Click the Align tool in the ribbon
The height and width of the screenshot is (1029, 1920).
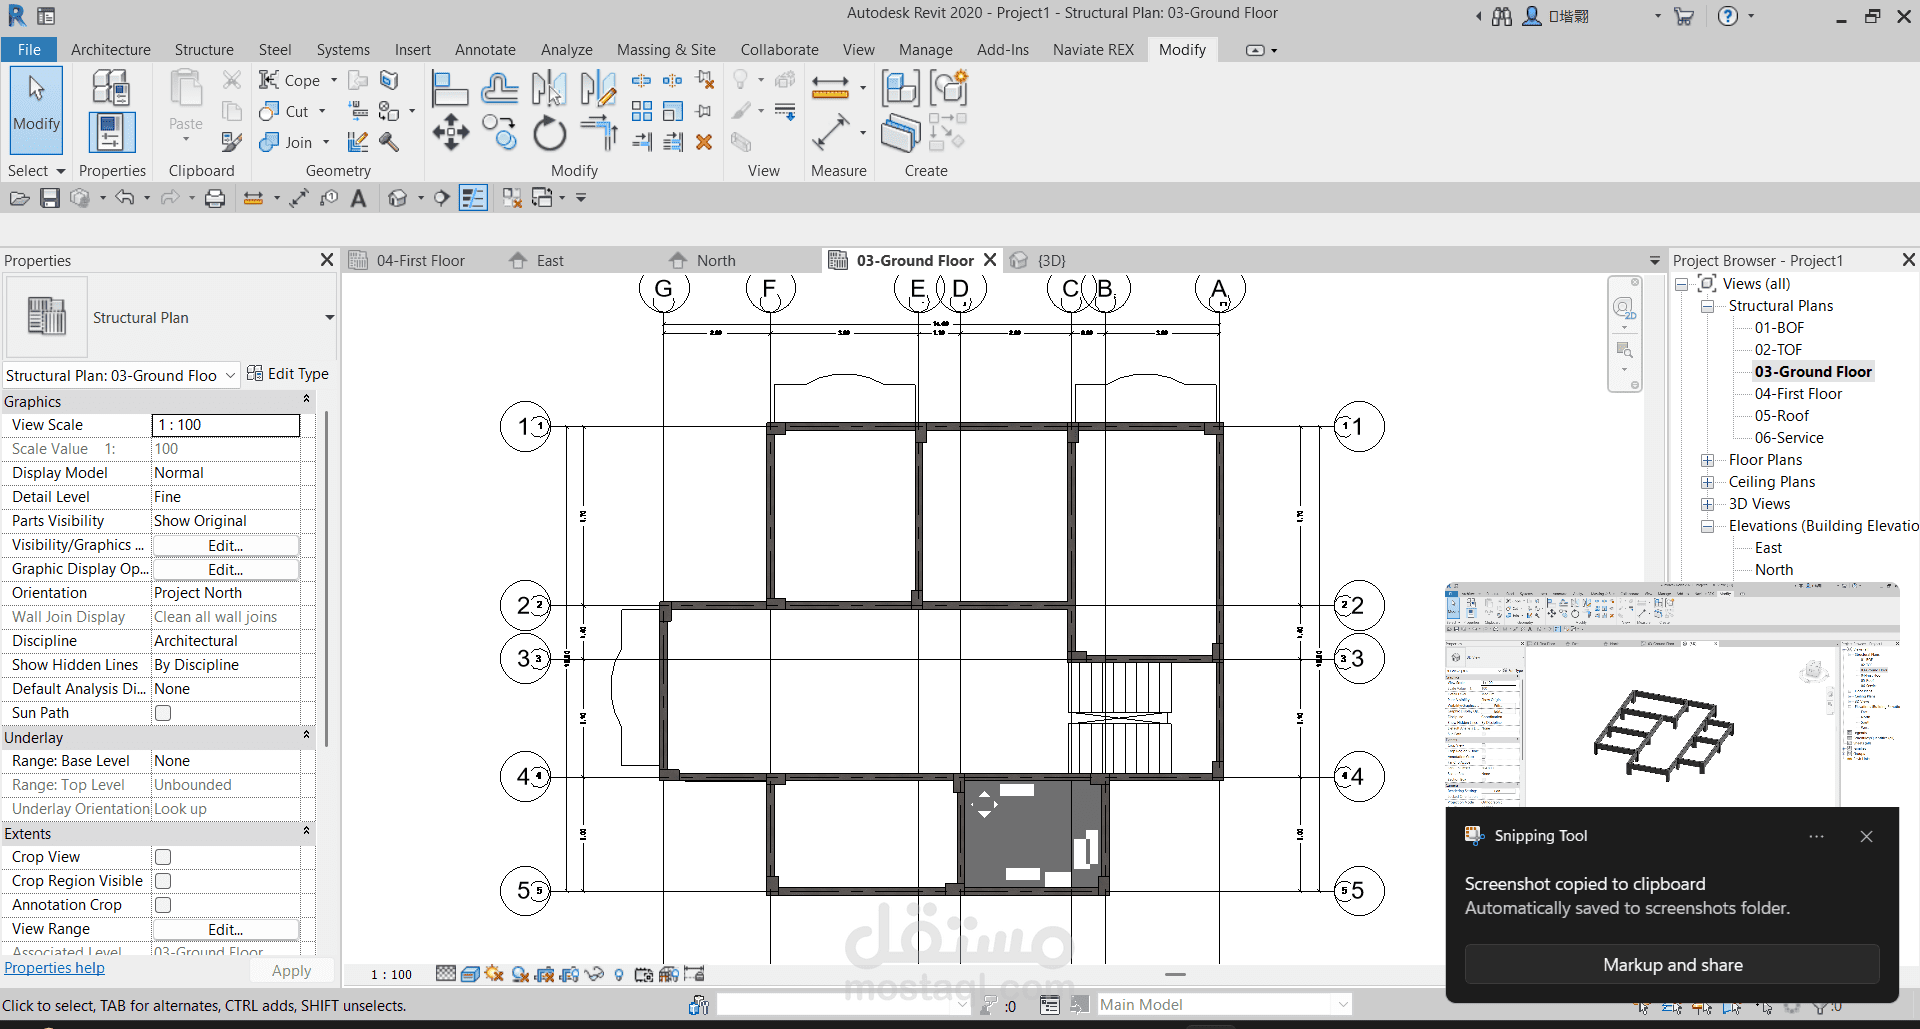tap(449, 89)
